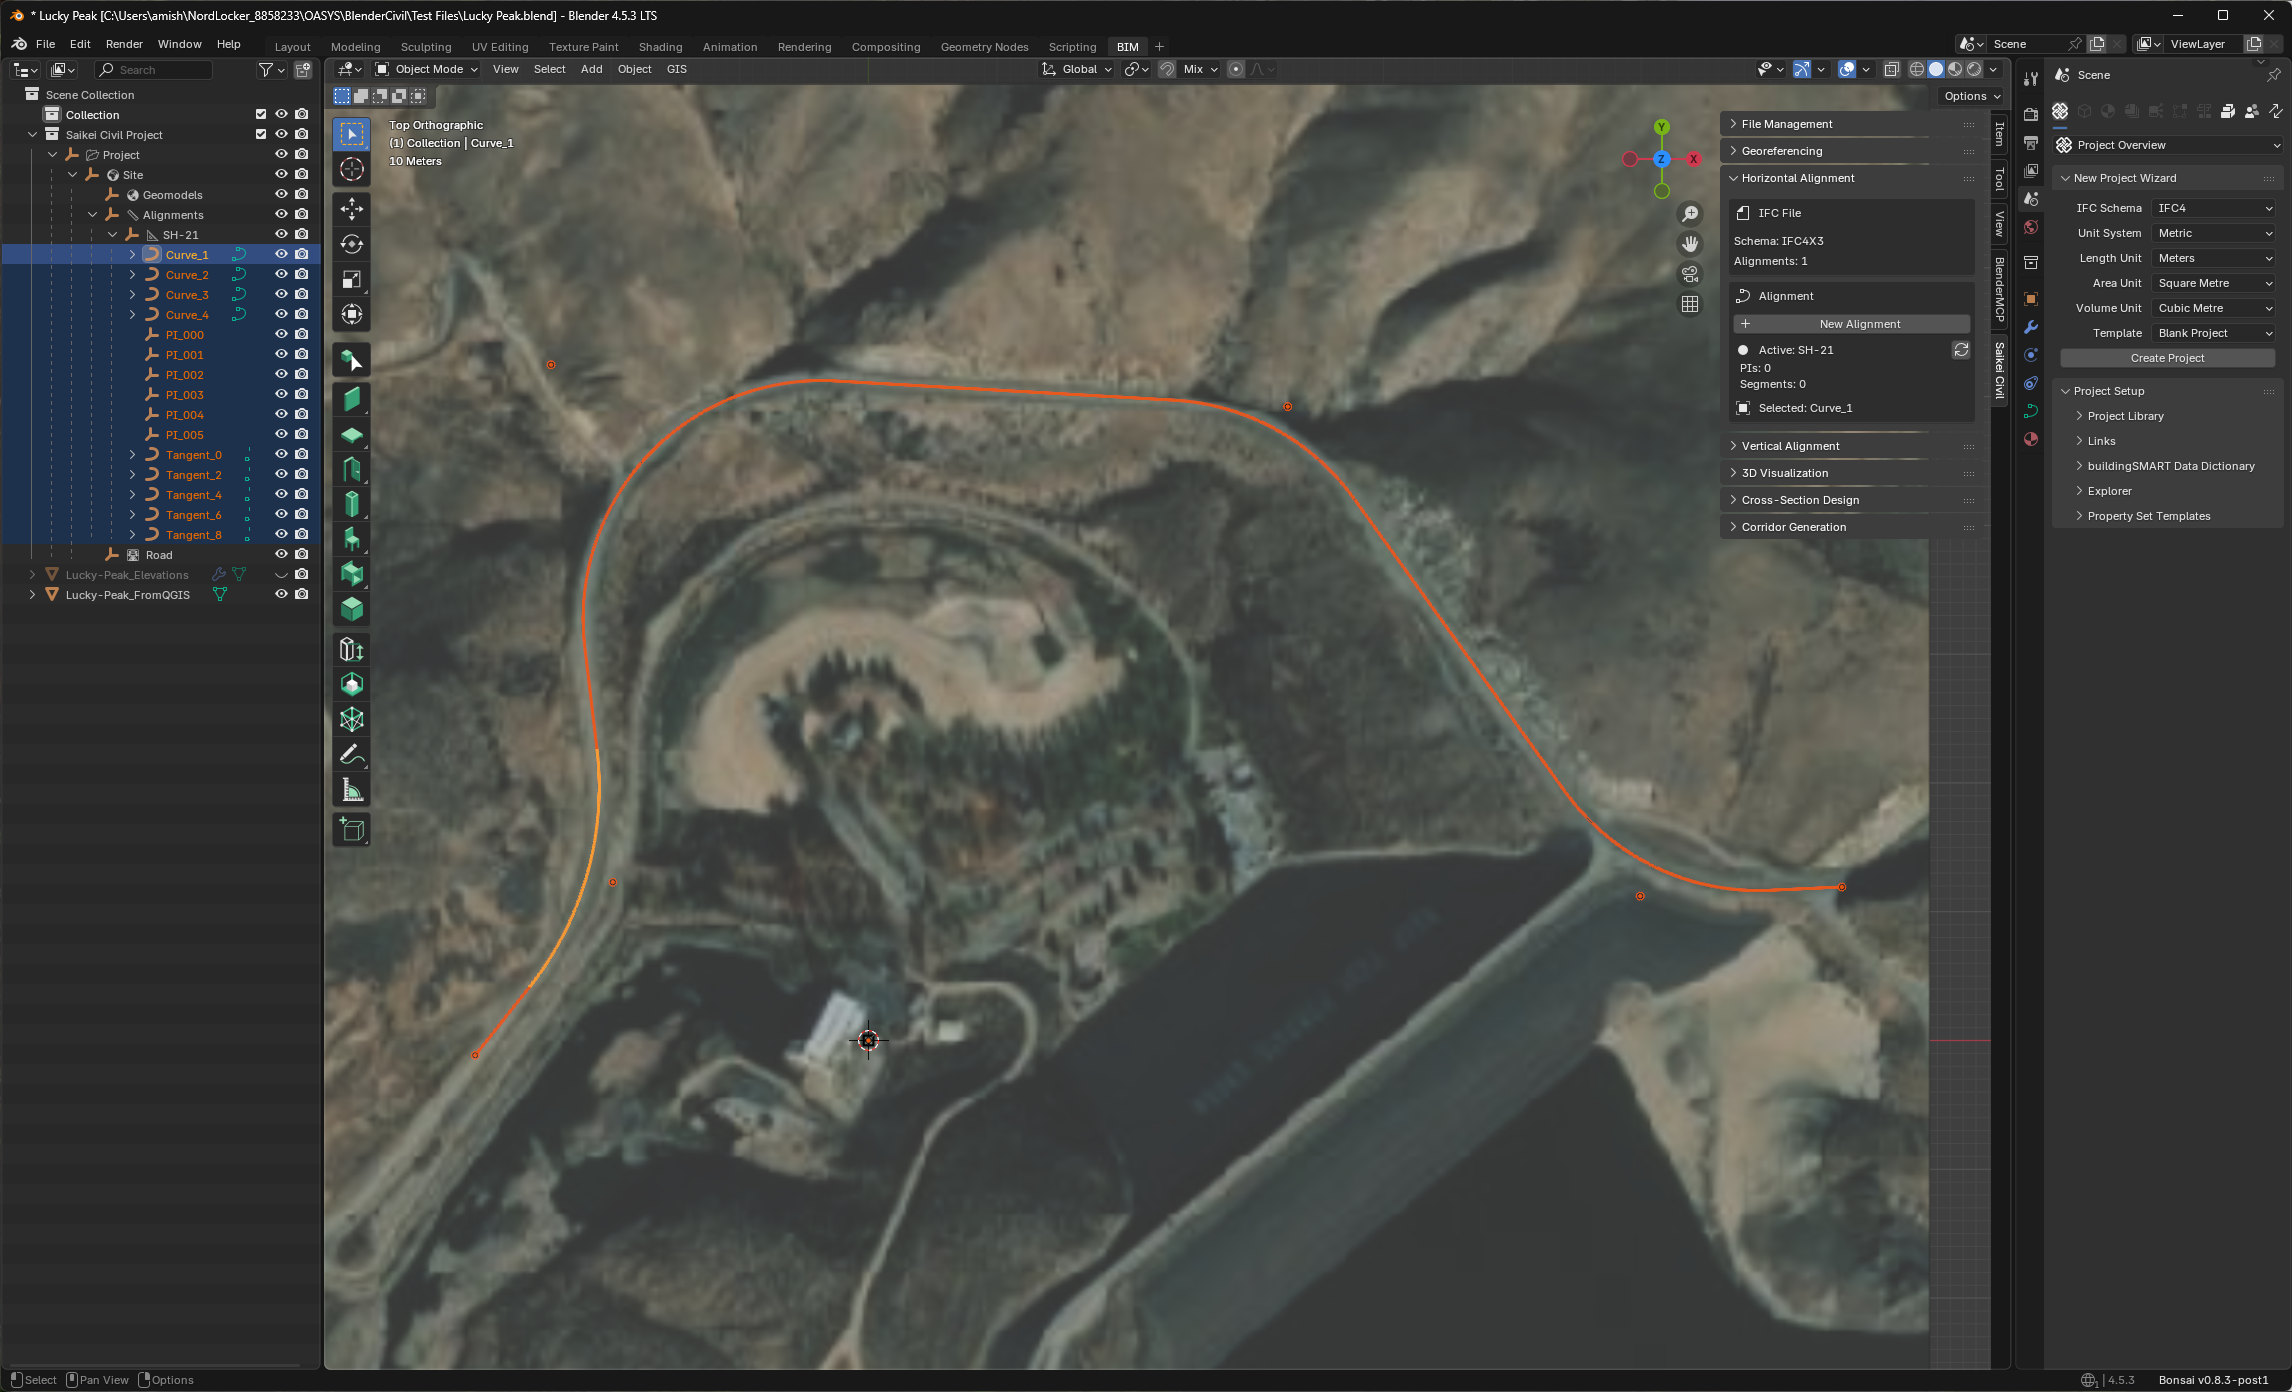Open the Object Mode dropdown

click(428, 69)
